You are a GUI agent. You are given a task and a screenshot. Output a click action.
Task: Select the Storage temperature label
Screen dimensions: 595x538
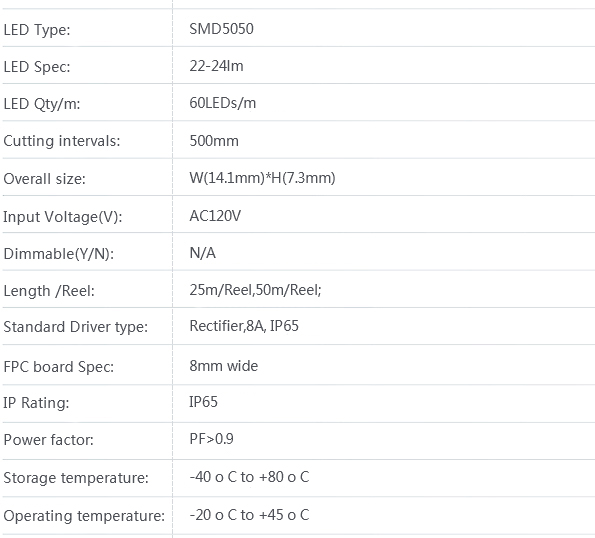(x=76, y=478)
